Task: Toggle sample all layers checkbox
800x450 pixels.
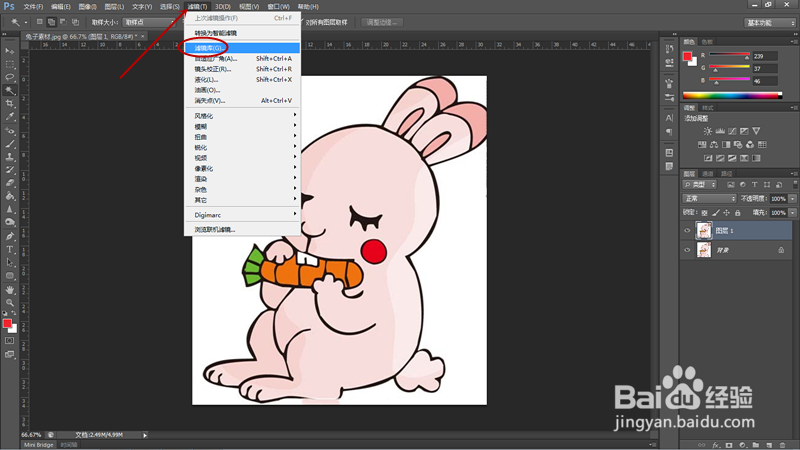Action: click(x=304, y=22)
